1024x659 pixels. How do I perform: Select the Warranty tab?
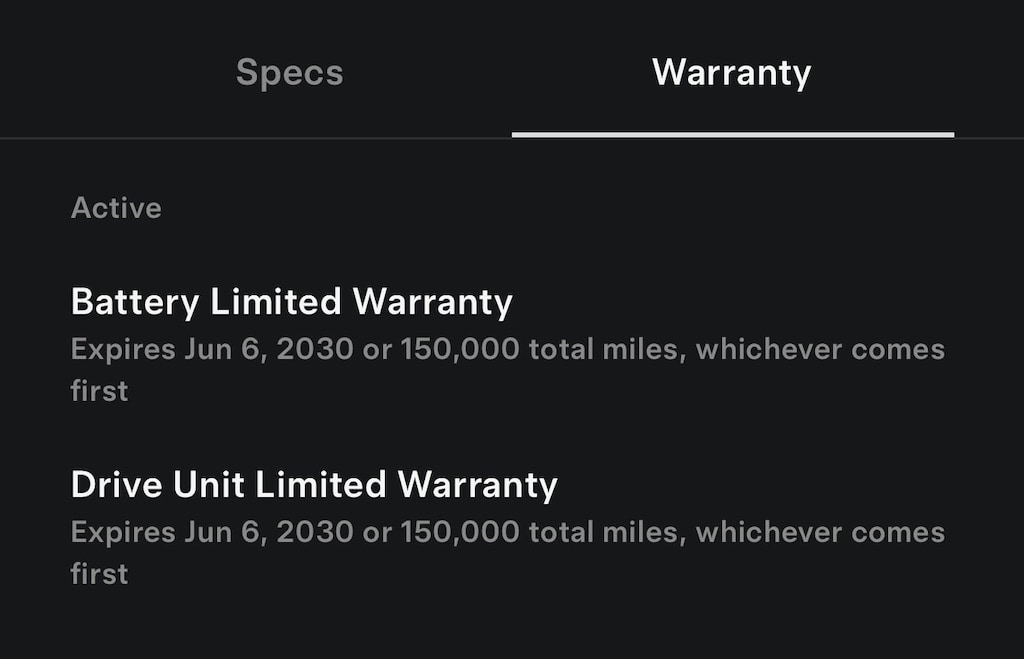point(731,73)
